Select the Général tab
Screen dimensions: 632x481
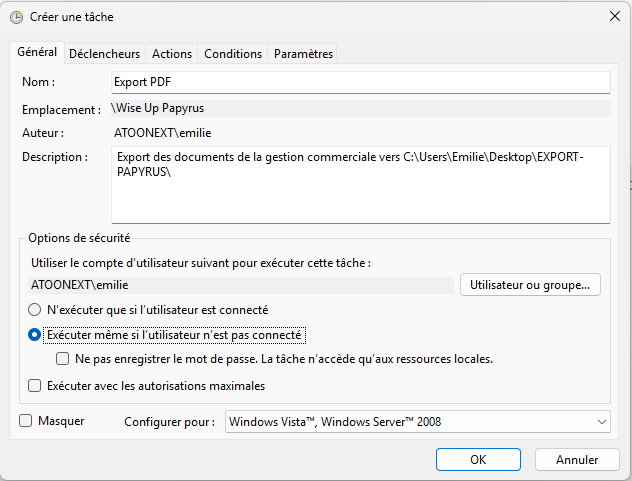pyautogui.click(x=37, y=53)
